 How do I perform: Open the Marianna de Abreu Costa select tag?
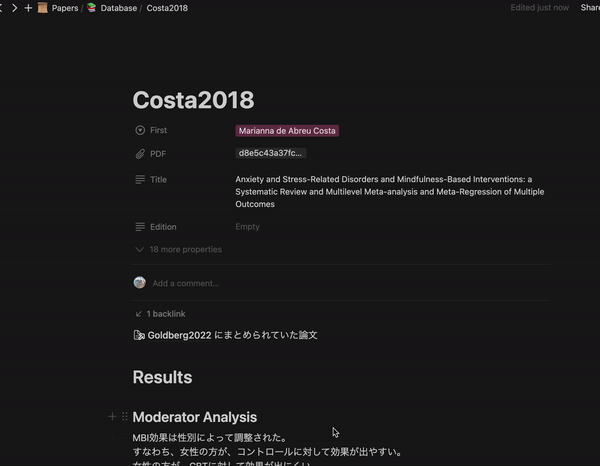point(288,131)
